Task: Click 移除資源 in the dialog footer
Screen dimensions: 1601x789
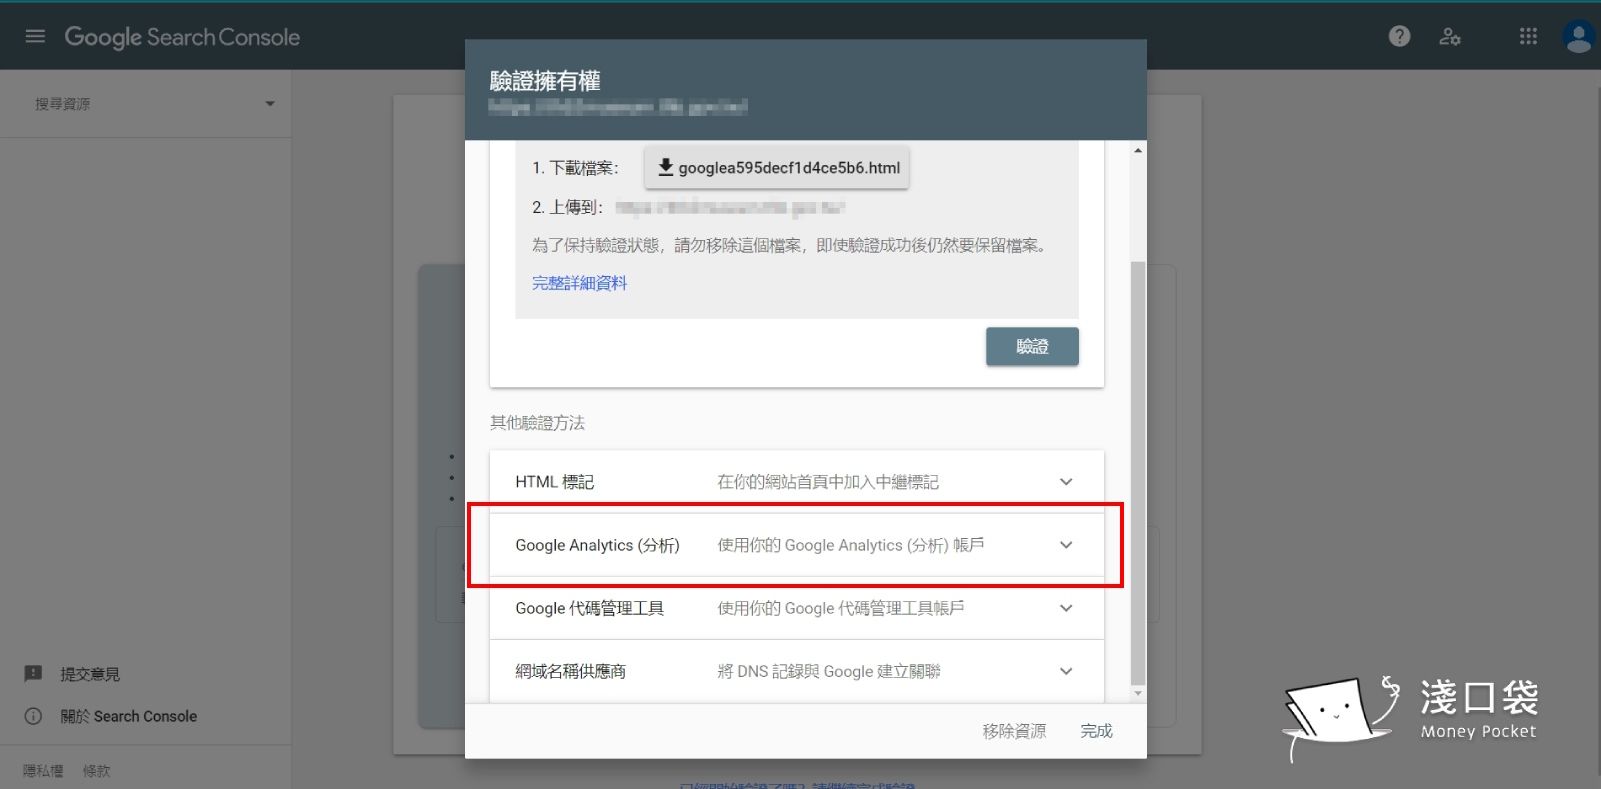Action: [x=1014, y=731]
